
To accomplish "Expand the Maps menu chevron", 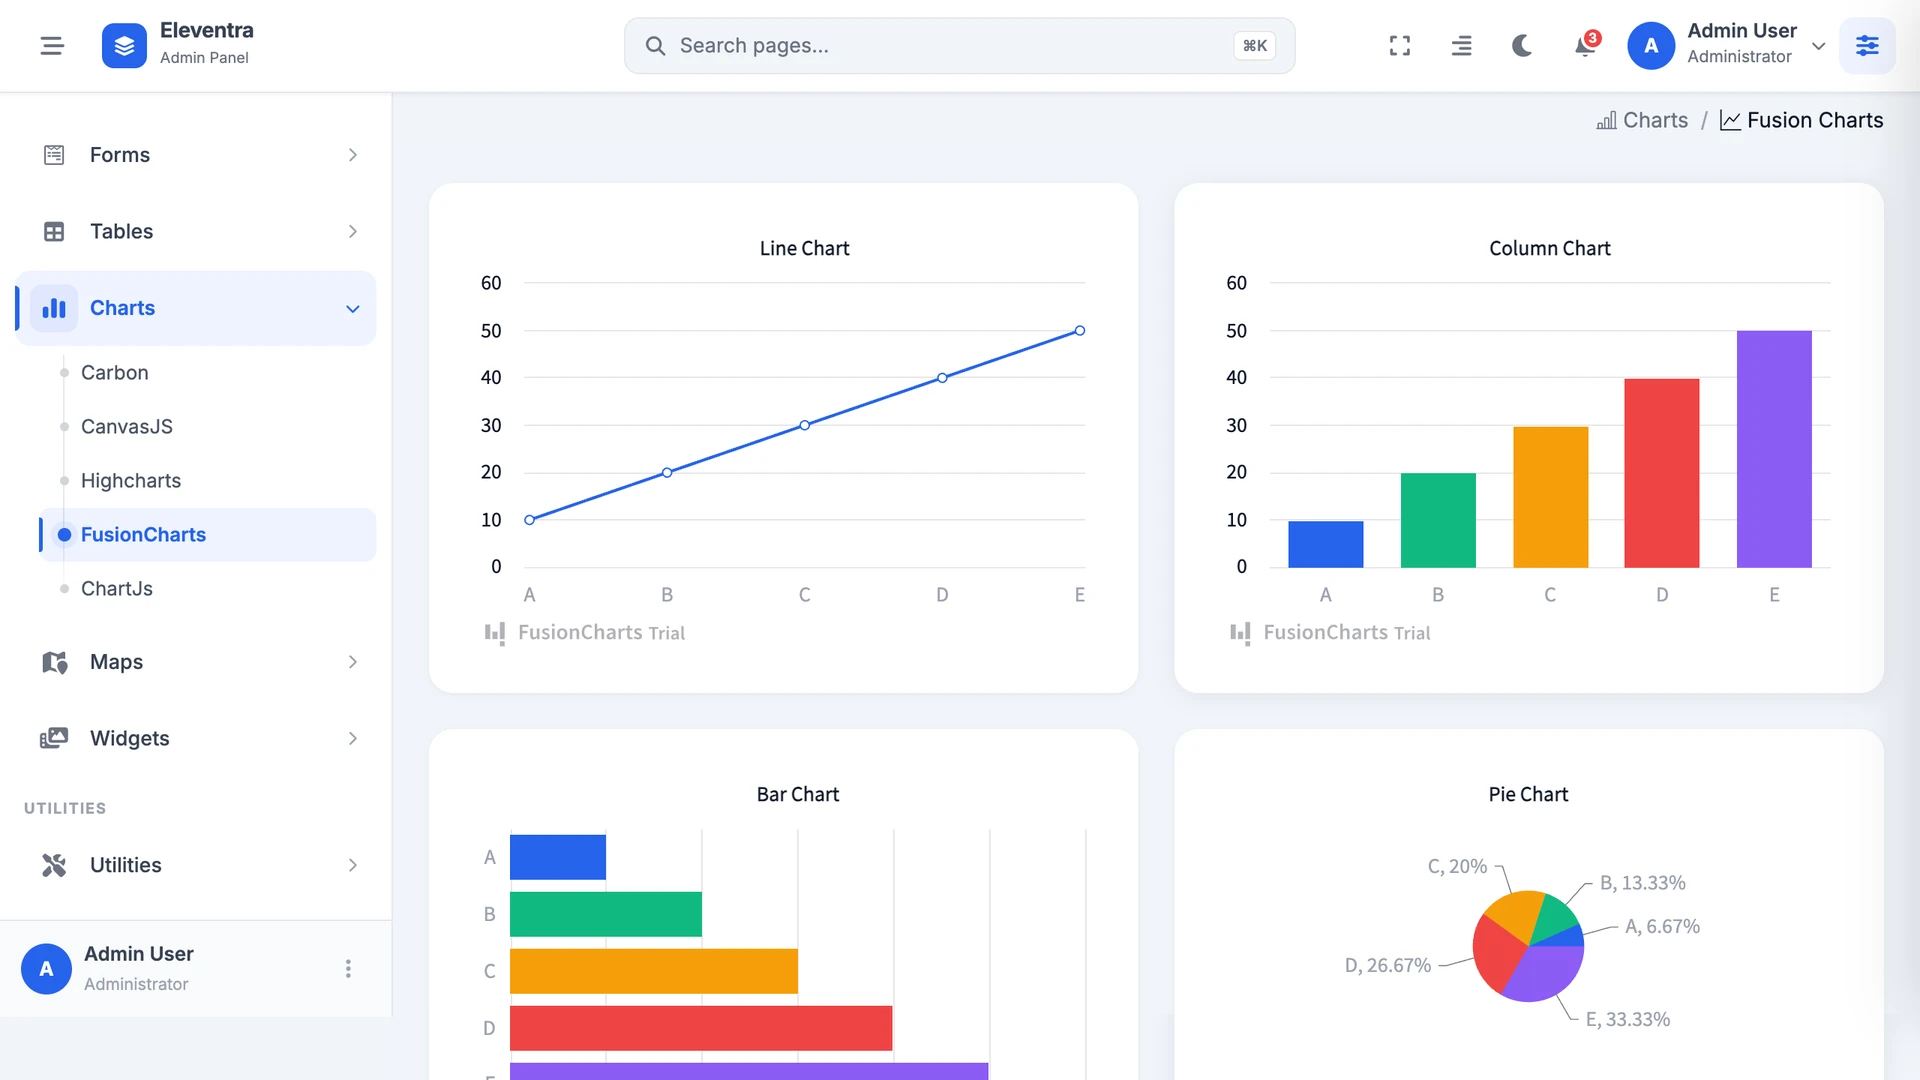I will [352, 662].
